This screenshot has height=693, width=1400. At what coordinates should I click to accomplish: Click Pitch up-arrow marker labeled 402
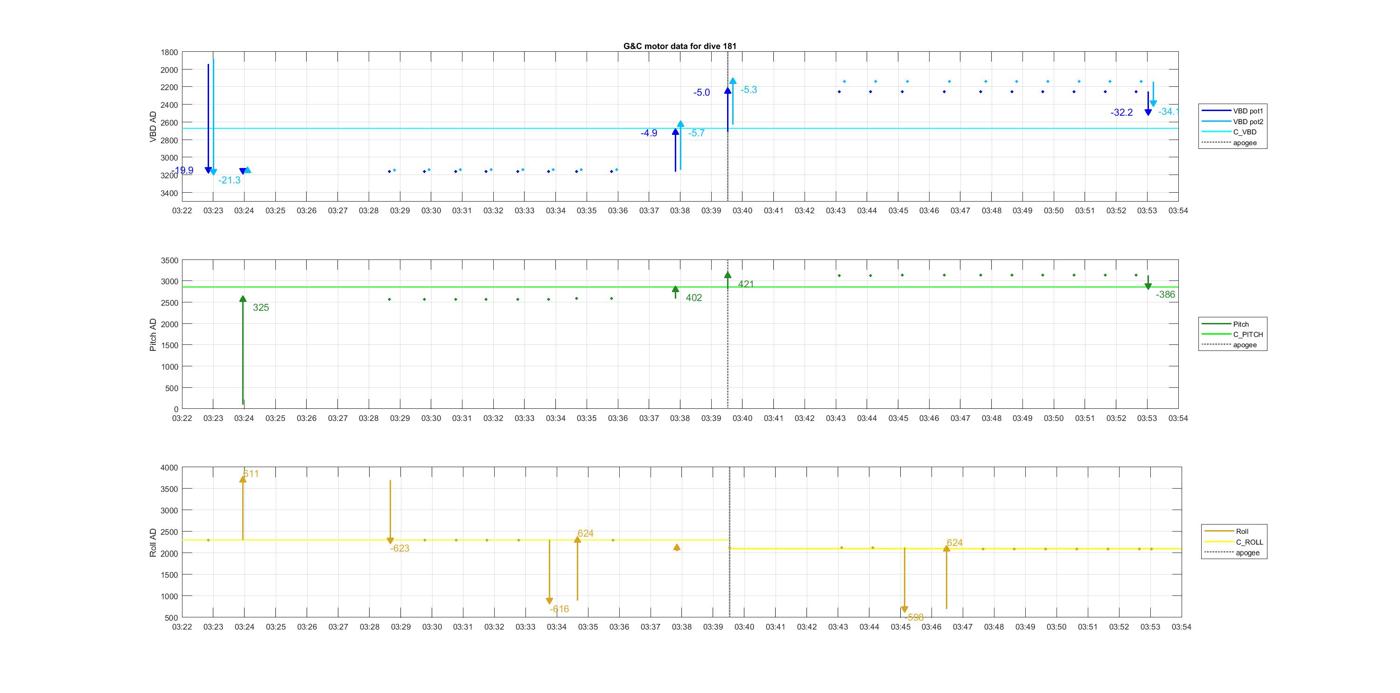click(x=675, y=290)
